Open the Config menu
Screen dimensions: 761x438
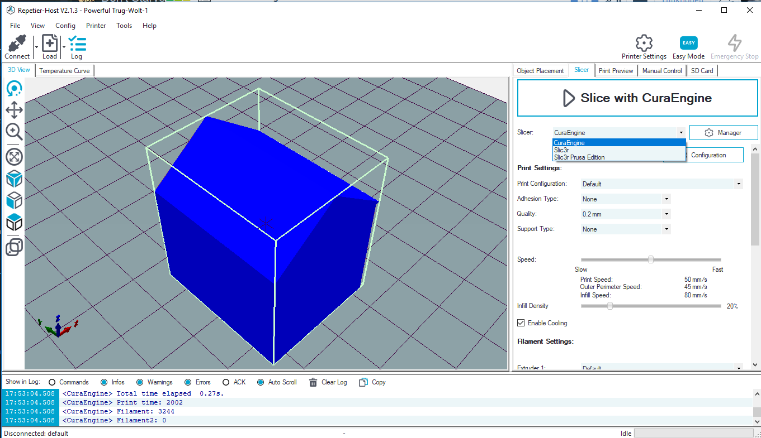tap(65, 26)
